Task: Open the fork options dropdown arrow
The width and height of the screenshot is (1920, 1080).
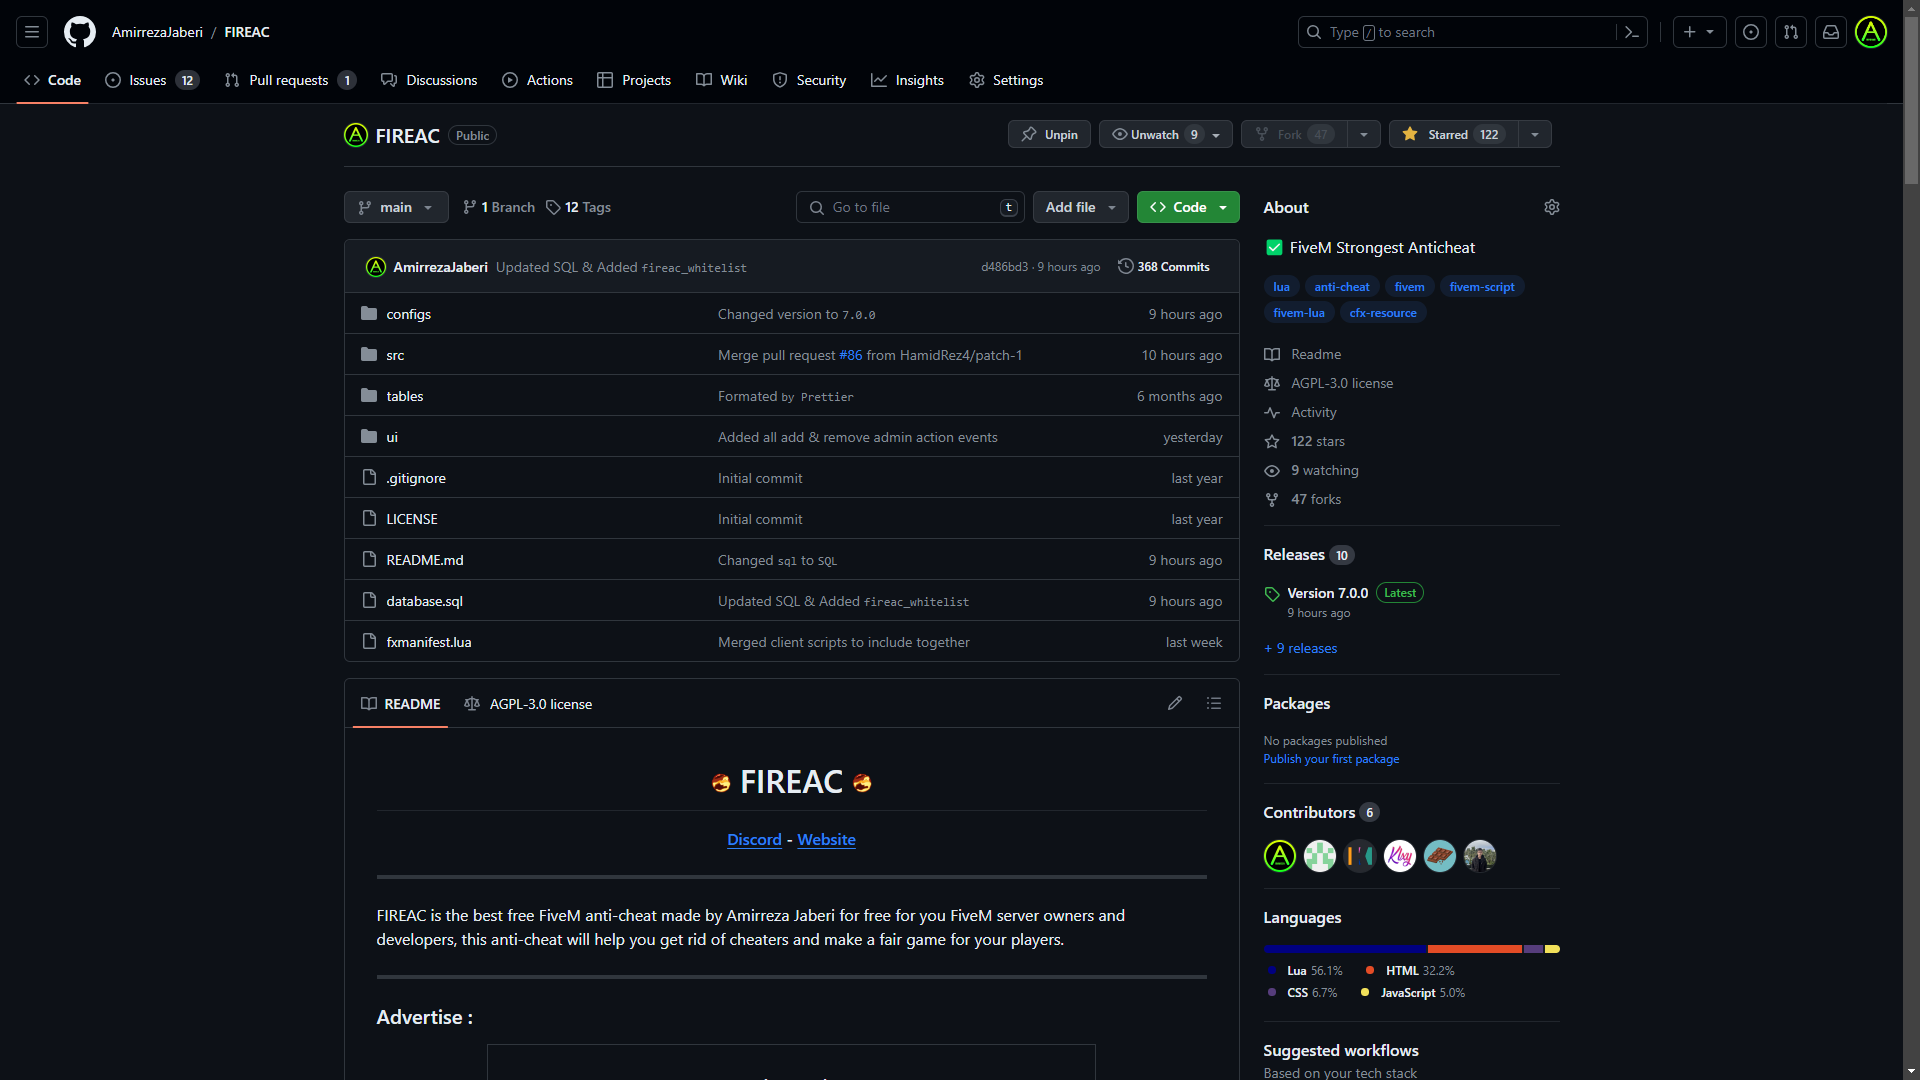Action: coord(1364,134)
